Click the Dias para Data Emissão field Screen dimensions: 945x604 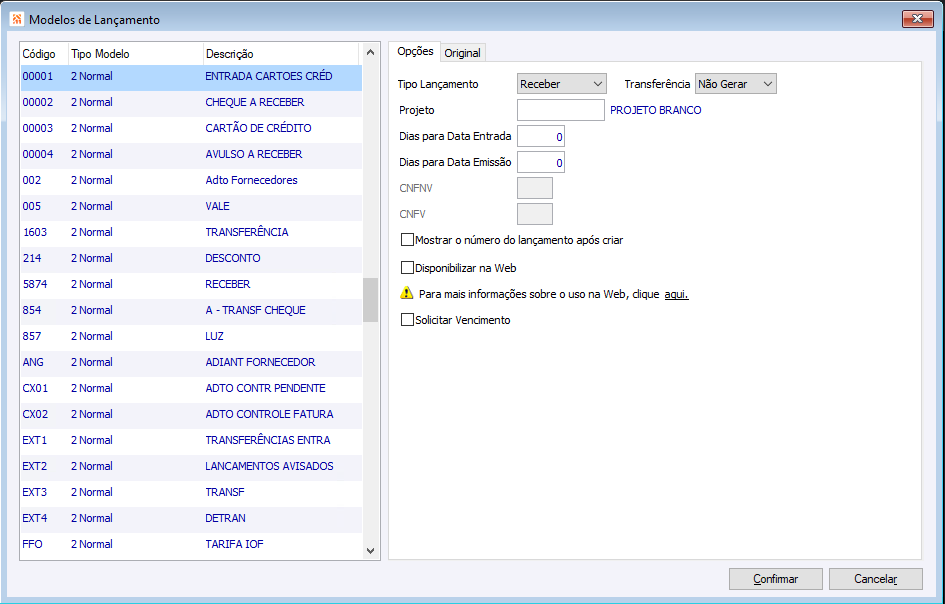pyautogui.click(x=541, y=162)
